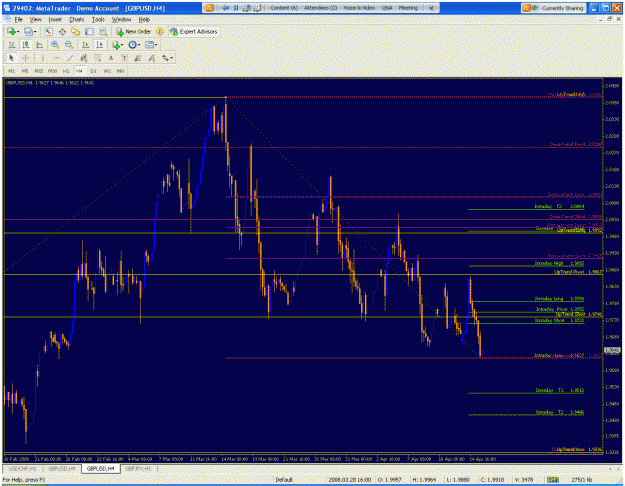The height and width of the screenshot is (486, 625).
Task: Click the New Order button
Action: click(x=133, y=31)
